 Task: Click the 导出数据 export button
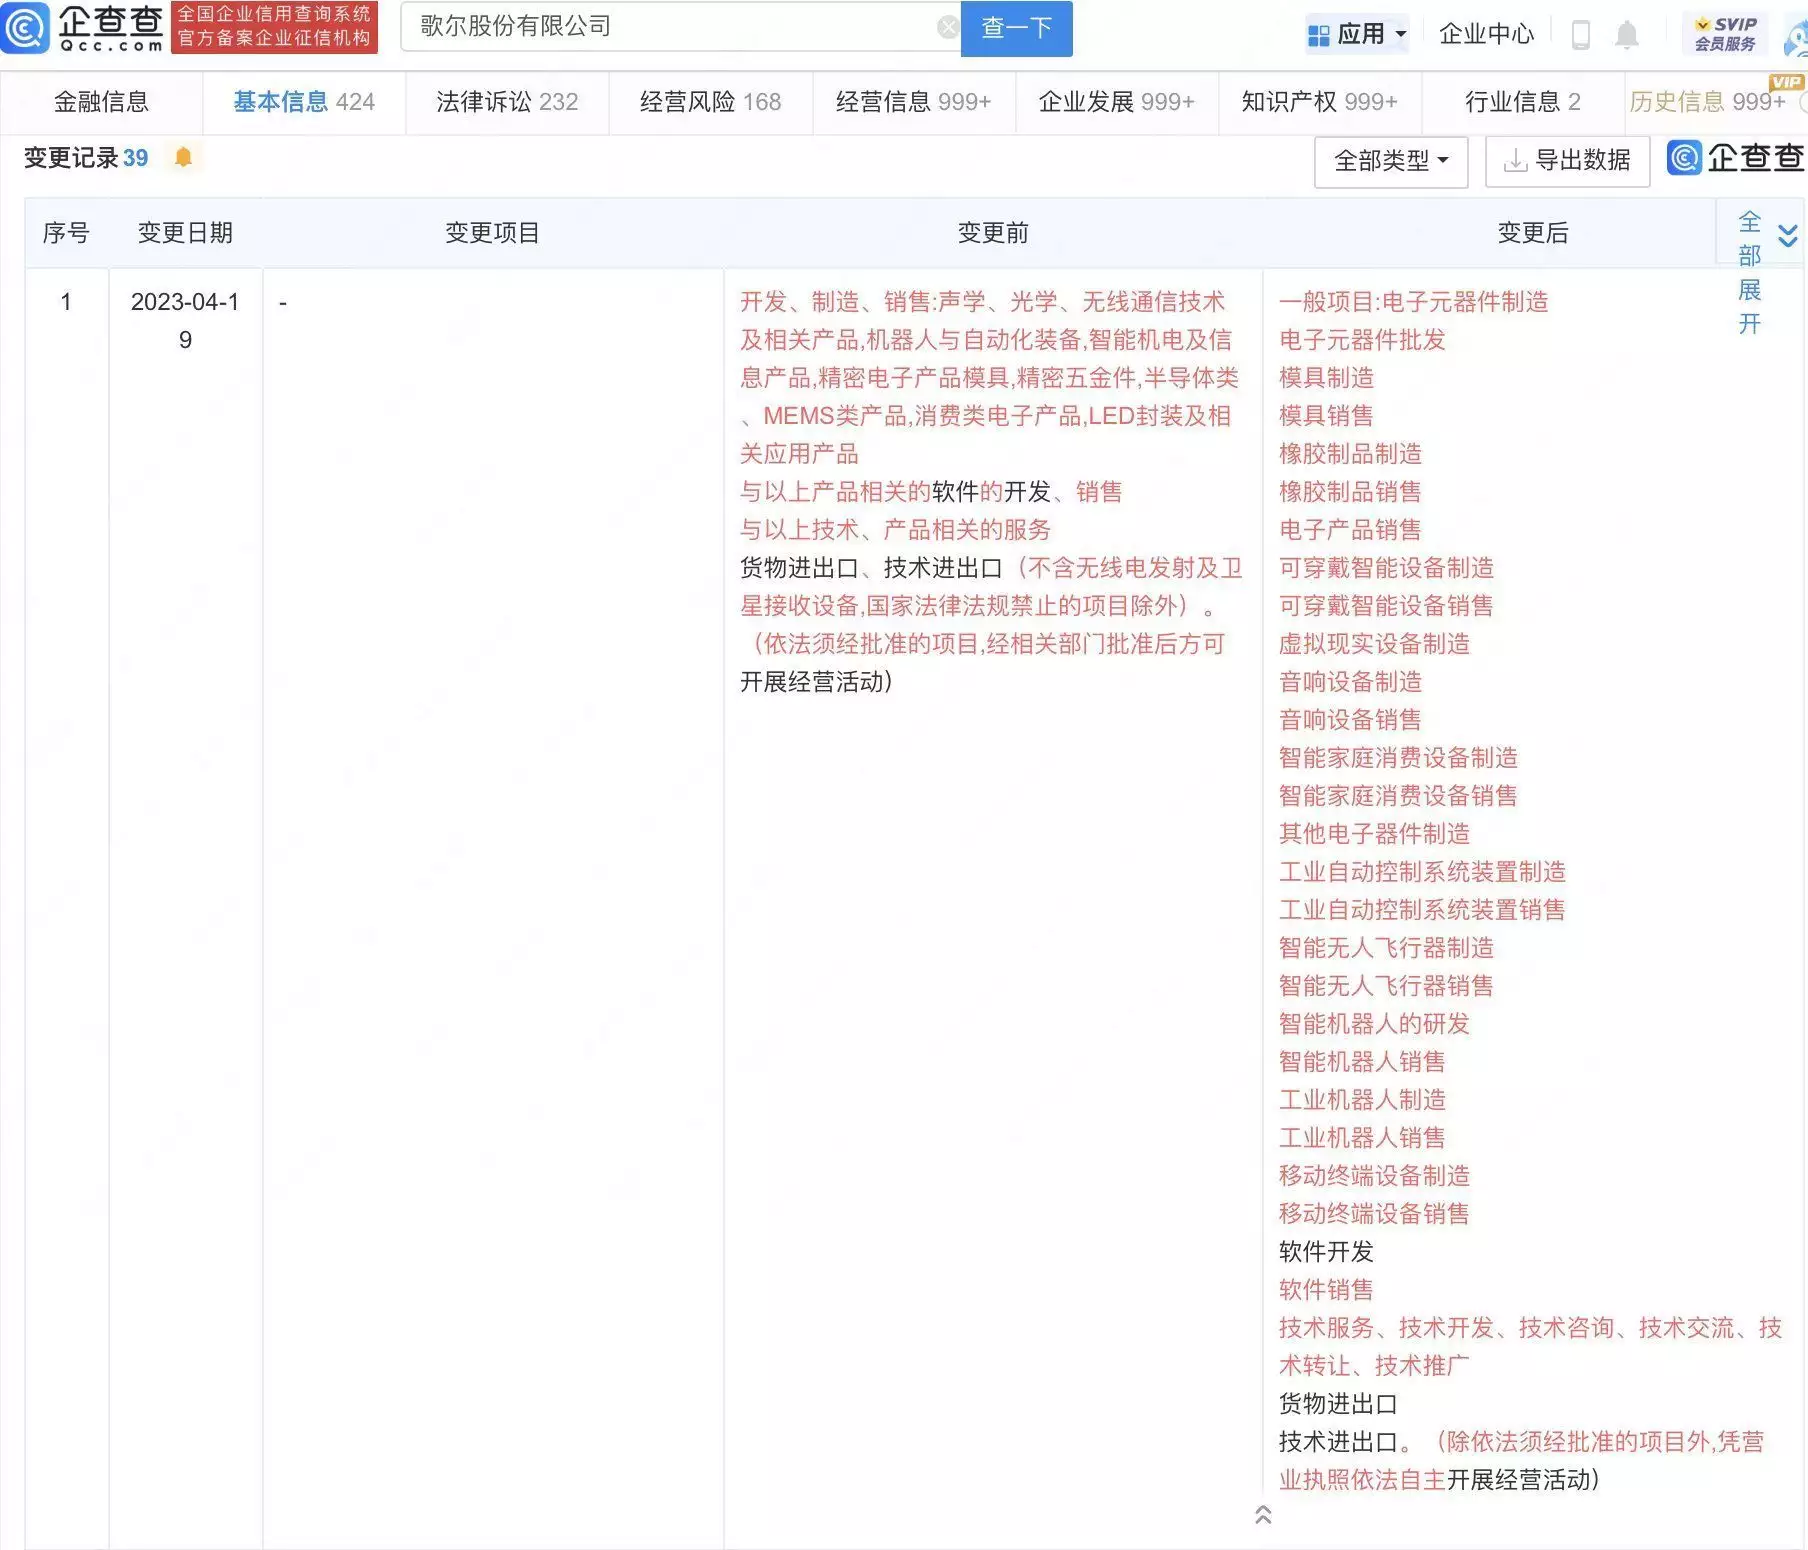click(x=1567, y=161)
